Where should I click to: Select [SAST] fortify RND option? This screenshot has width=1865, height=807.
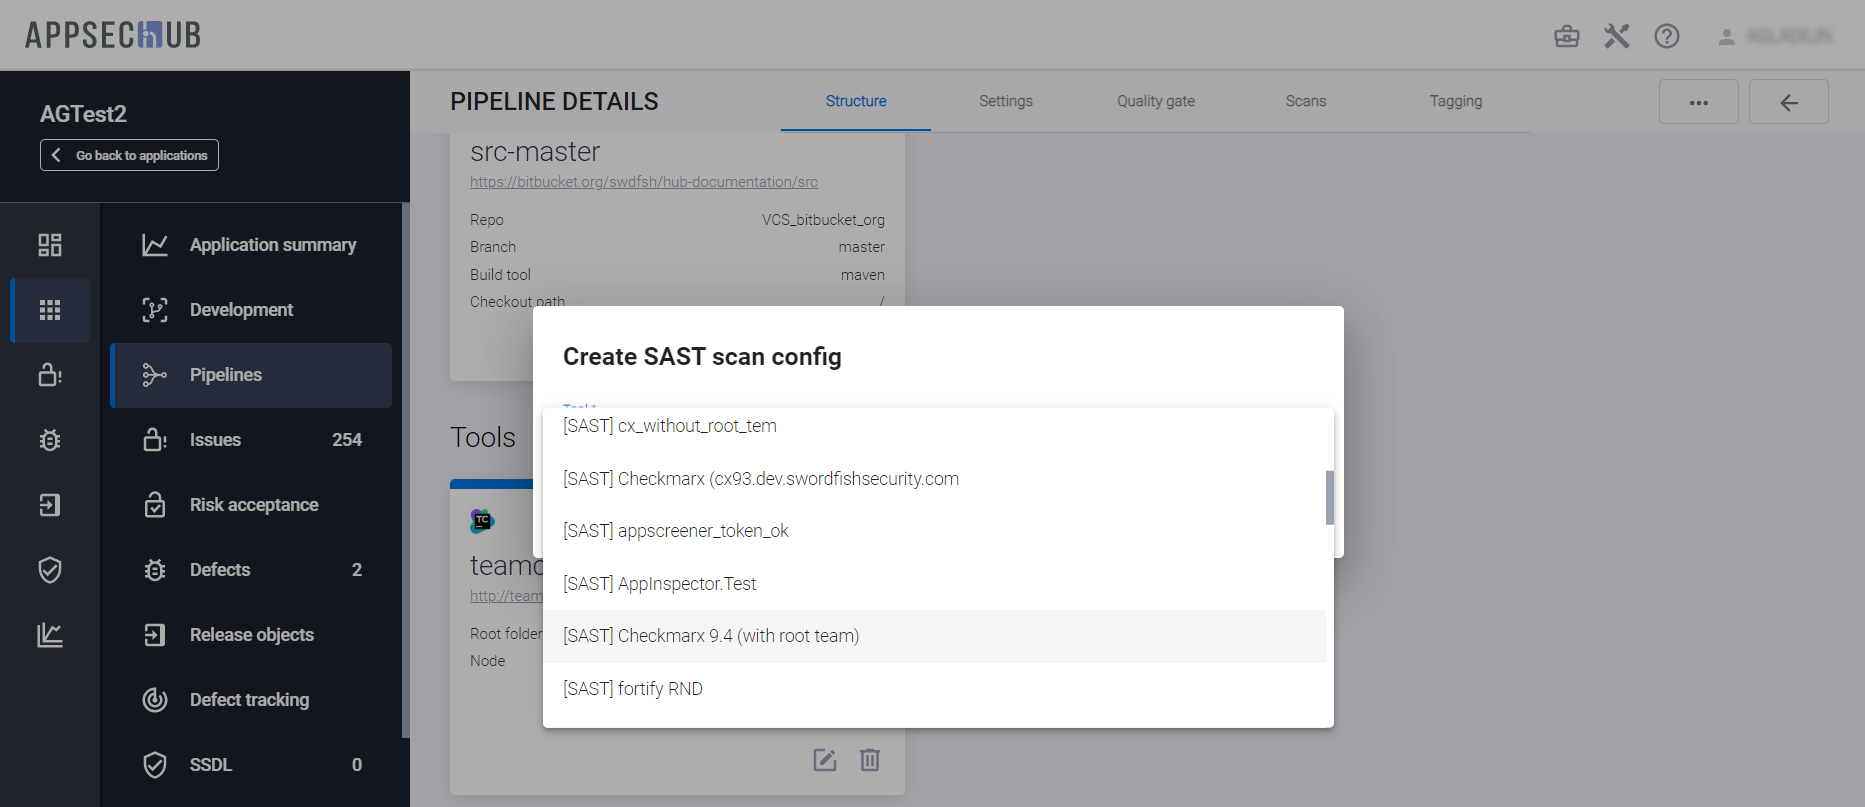click(632, 689)
